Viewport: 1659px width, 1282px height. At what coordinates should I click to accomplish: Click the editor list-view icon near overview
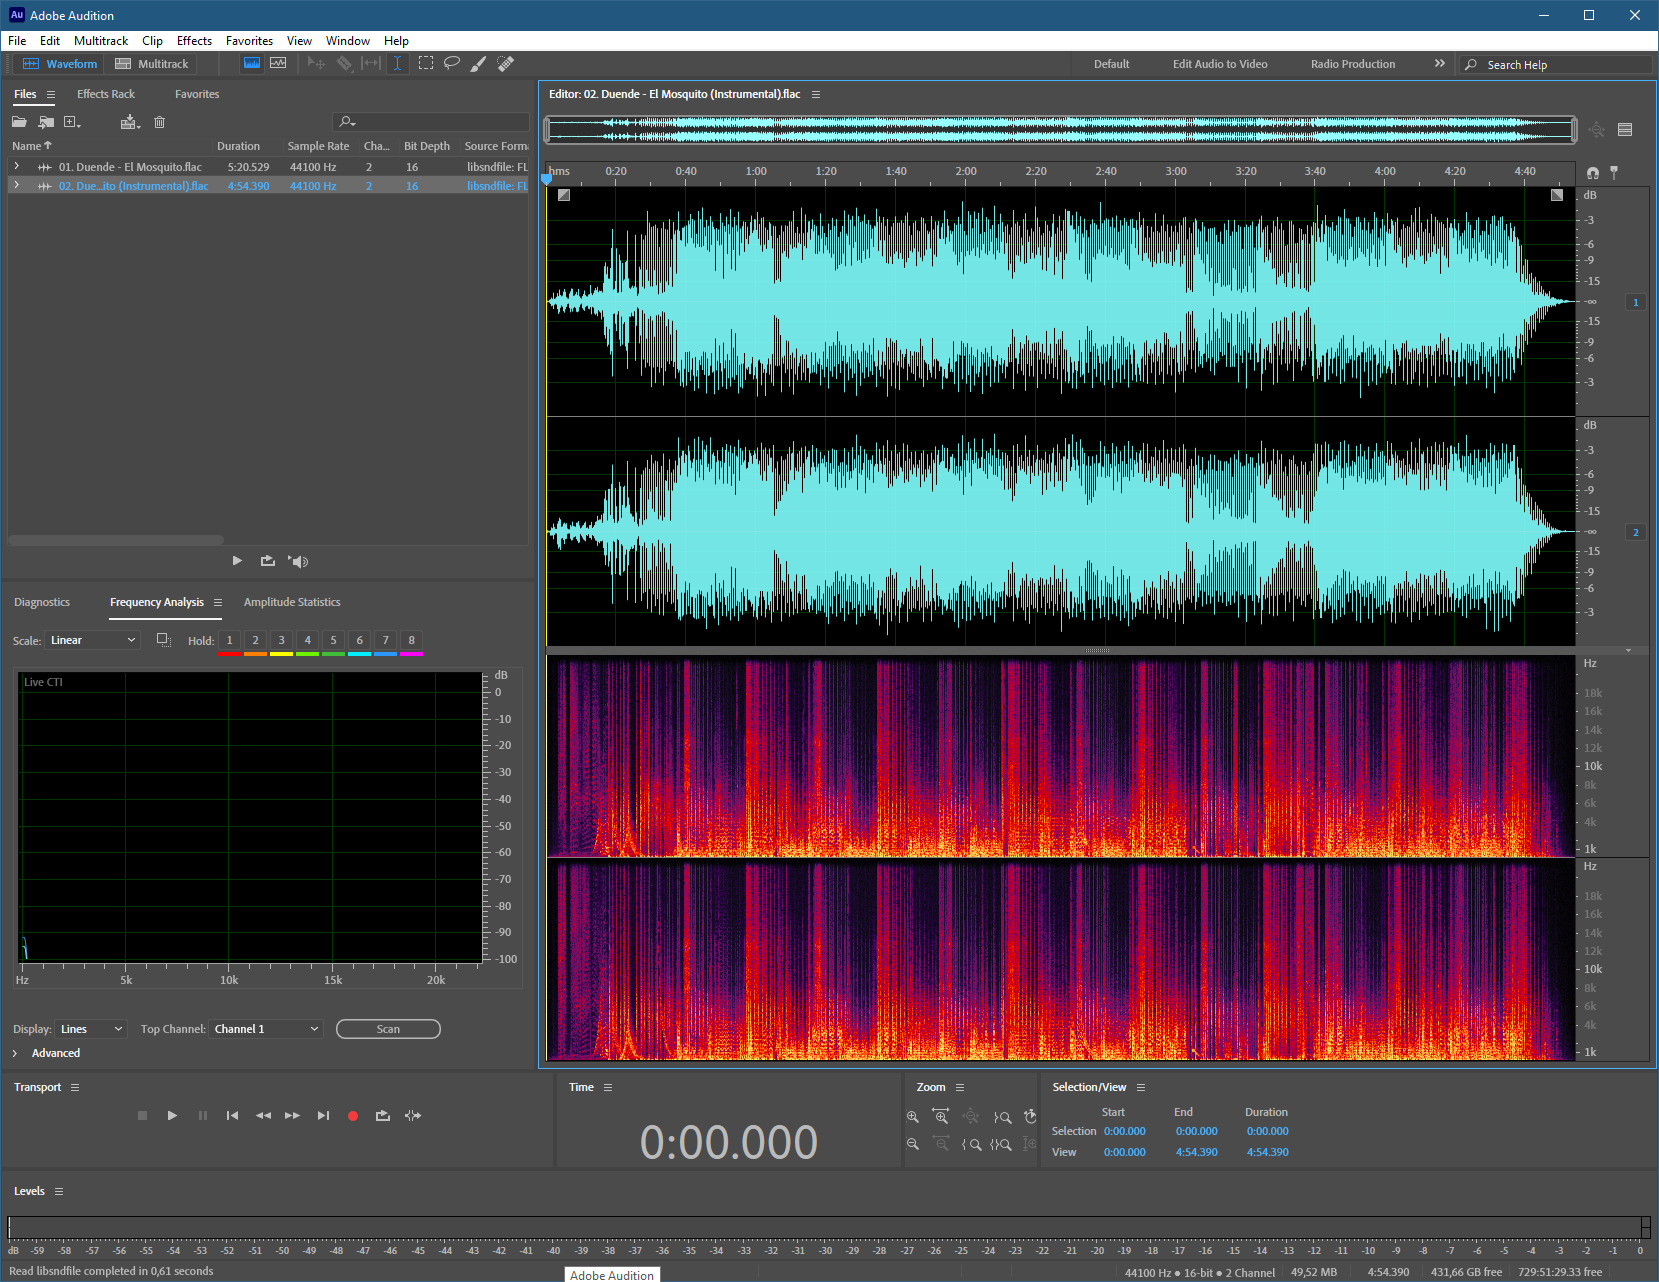1625,129
